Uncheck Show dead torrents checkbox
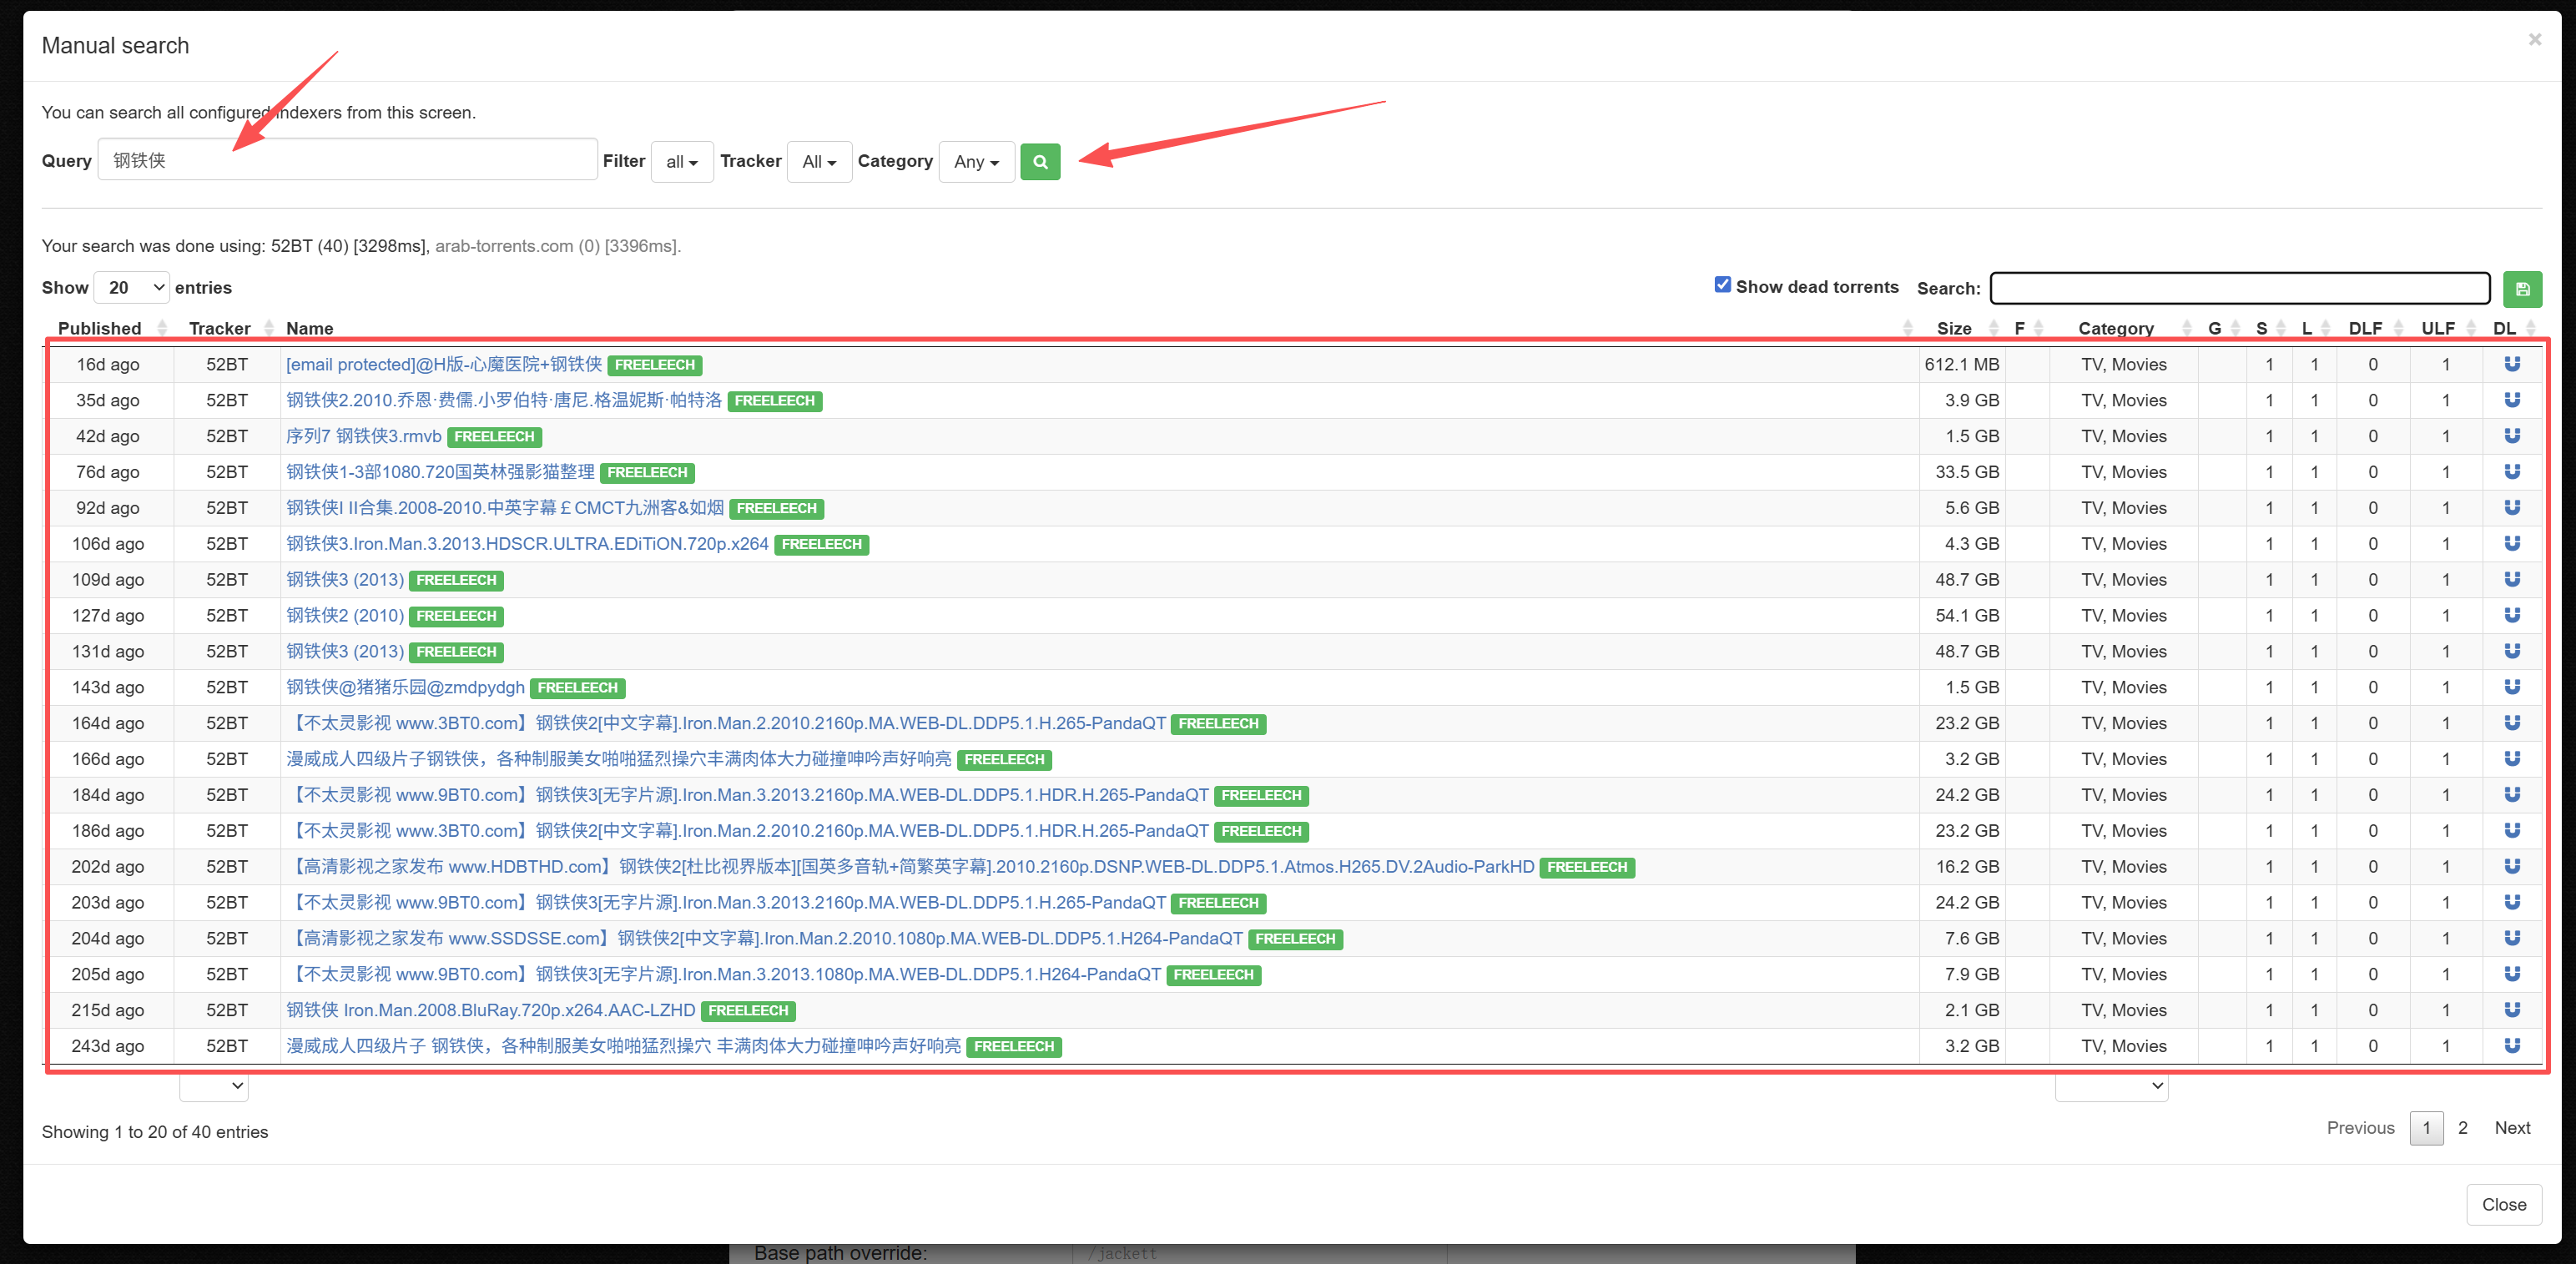The height and width of the screenshot is (1264, 2576). (1722, 285)
